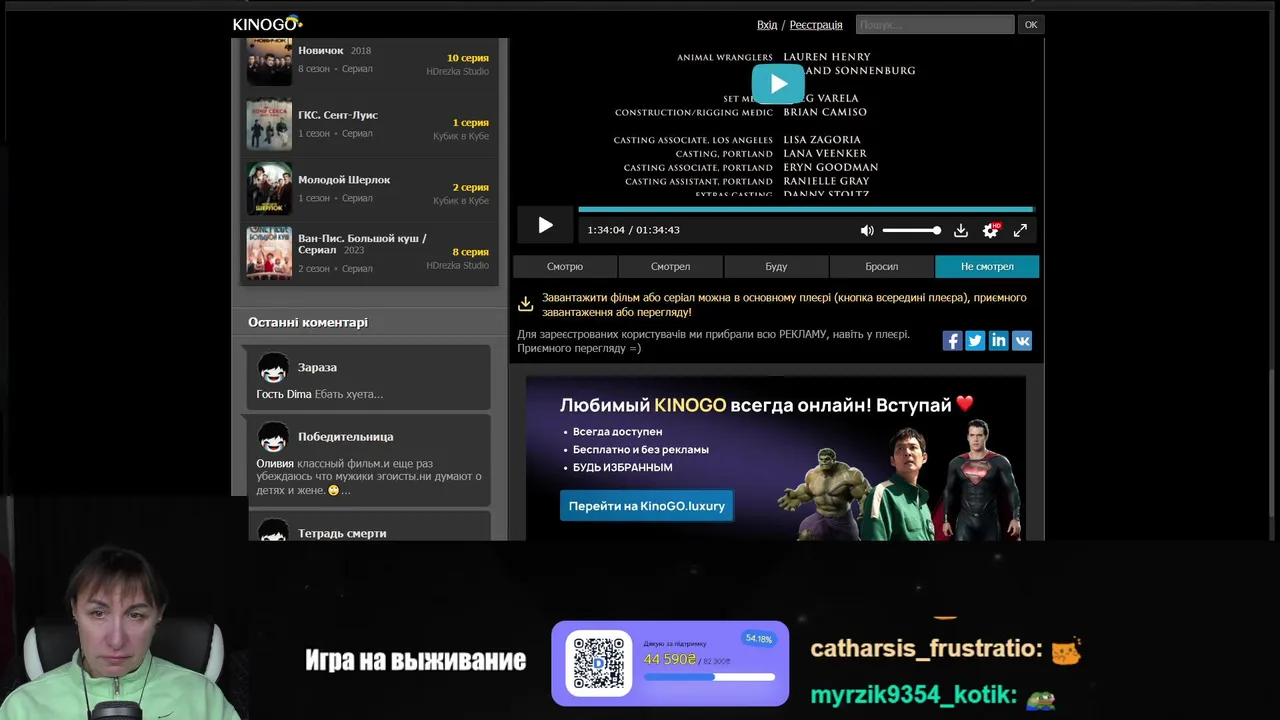This screenshot has height=720, width=1280.
Task: Open Ван-Пис. Большой куш / Сериал title
Action: coord(362,244)
